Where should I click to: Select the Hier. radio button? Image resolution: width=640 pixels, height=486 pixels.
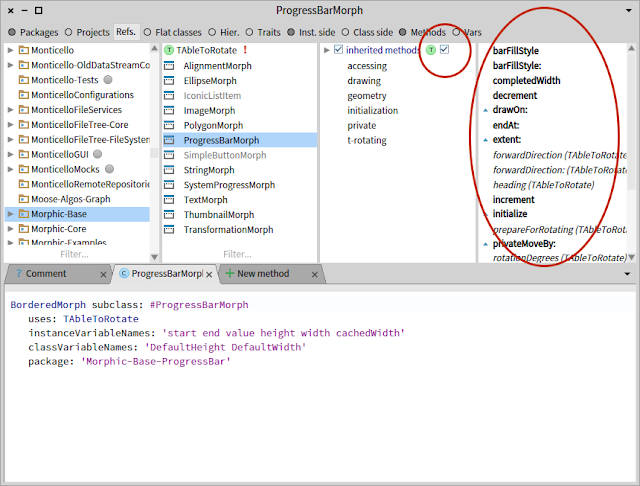(x=212, y=32)
